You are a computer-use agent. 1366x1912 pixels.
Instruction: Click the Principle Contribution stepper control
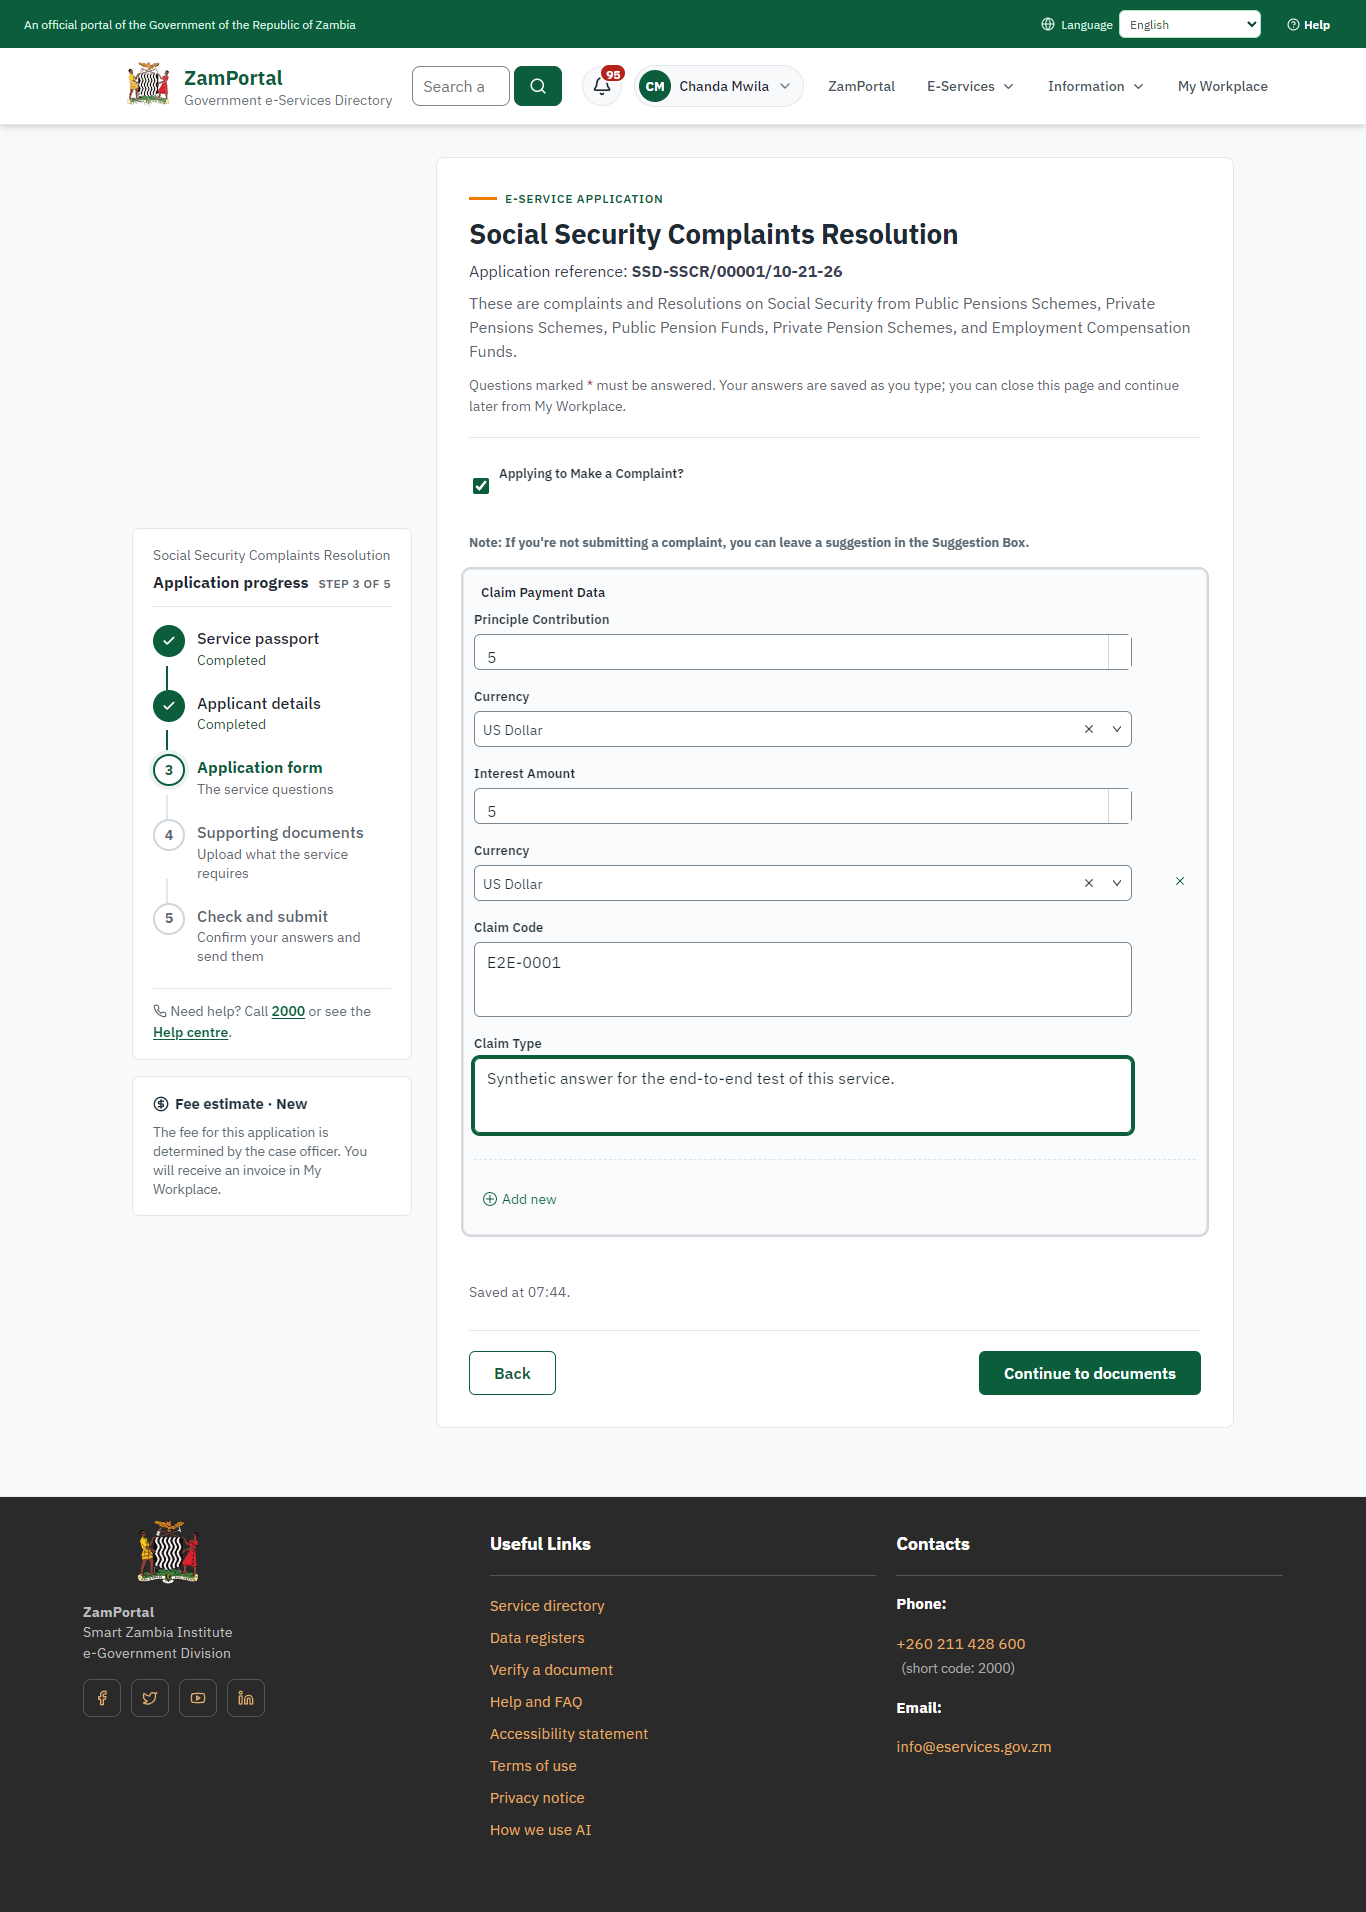tap(1120, 652)
